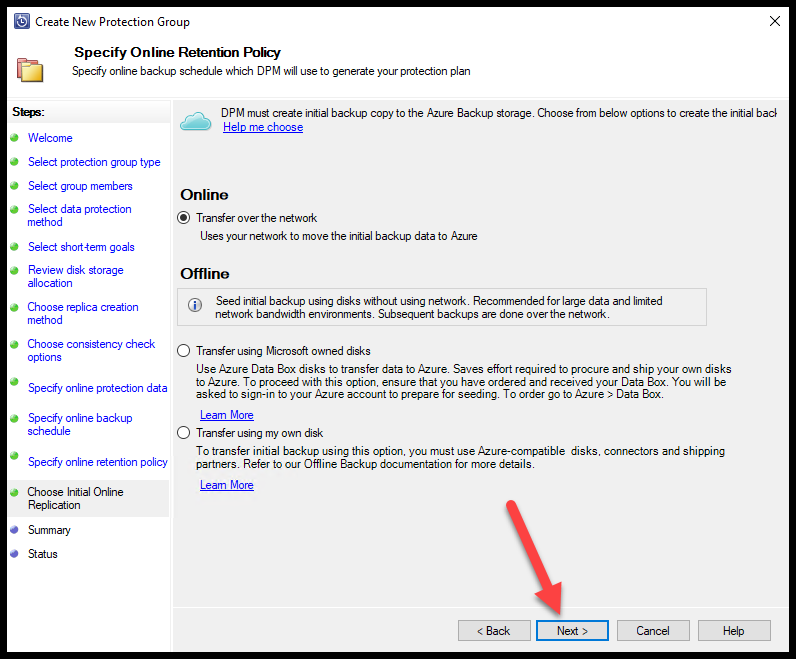Click the info icon in Offline note
This screenshot has width=796, height=659.
(195, 305)
